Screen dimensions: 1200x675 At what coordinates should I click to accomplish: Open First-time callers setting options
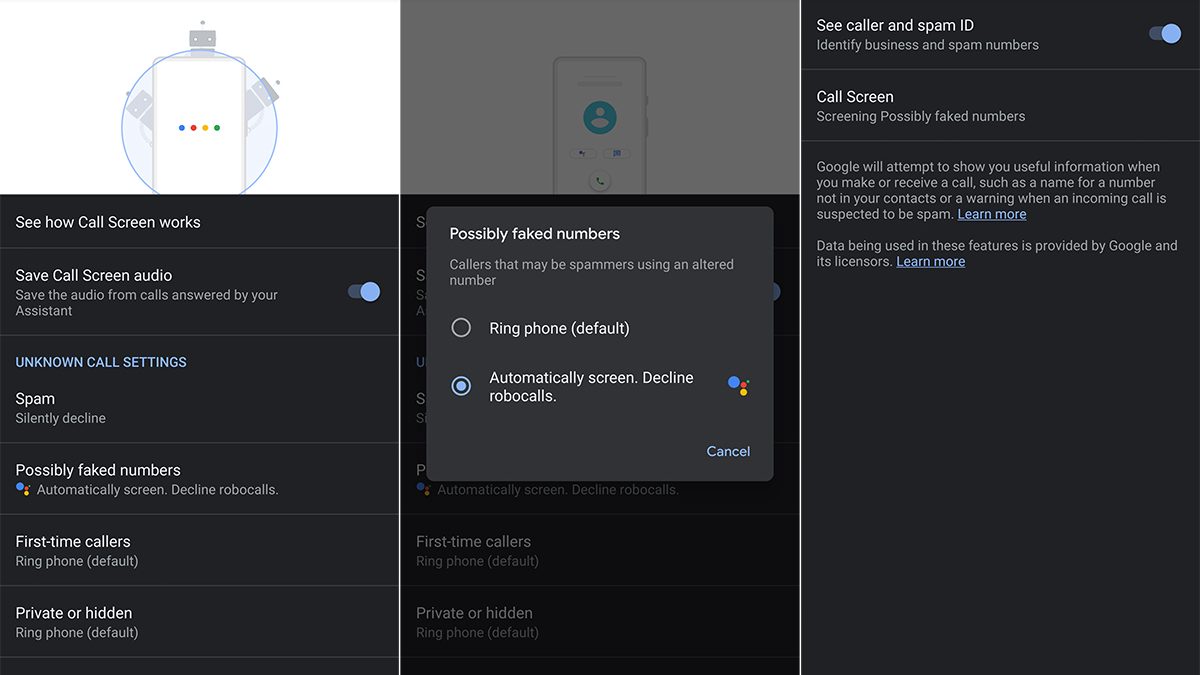pyautogui.click(x=199, y=550)
